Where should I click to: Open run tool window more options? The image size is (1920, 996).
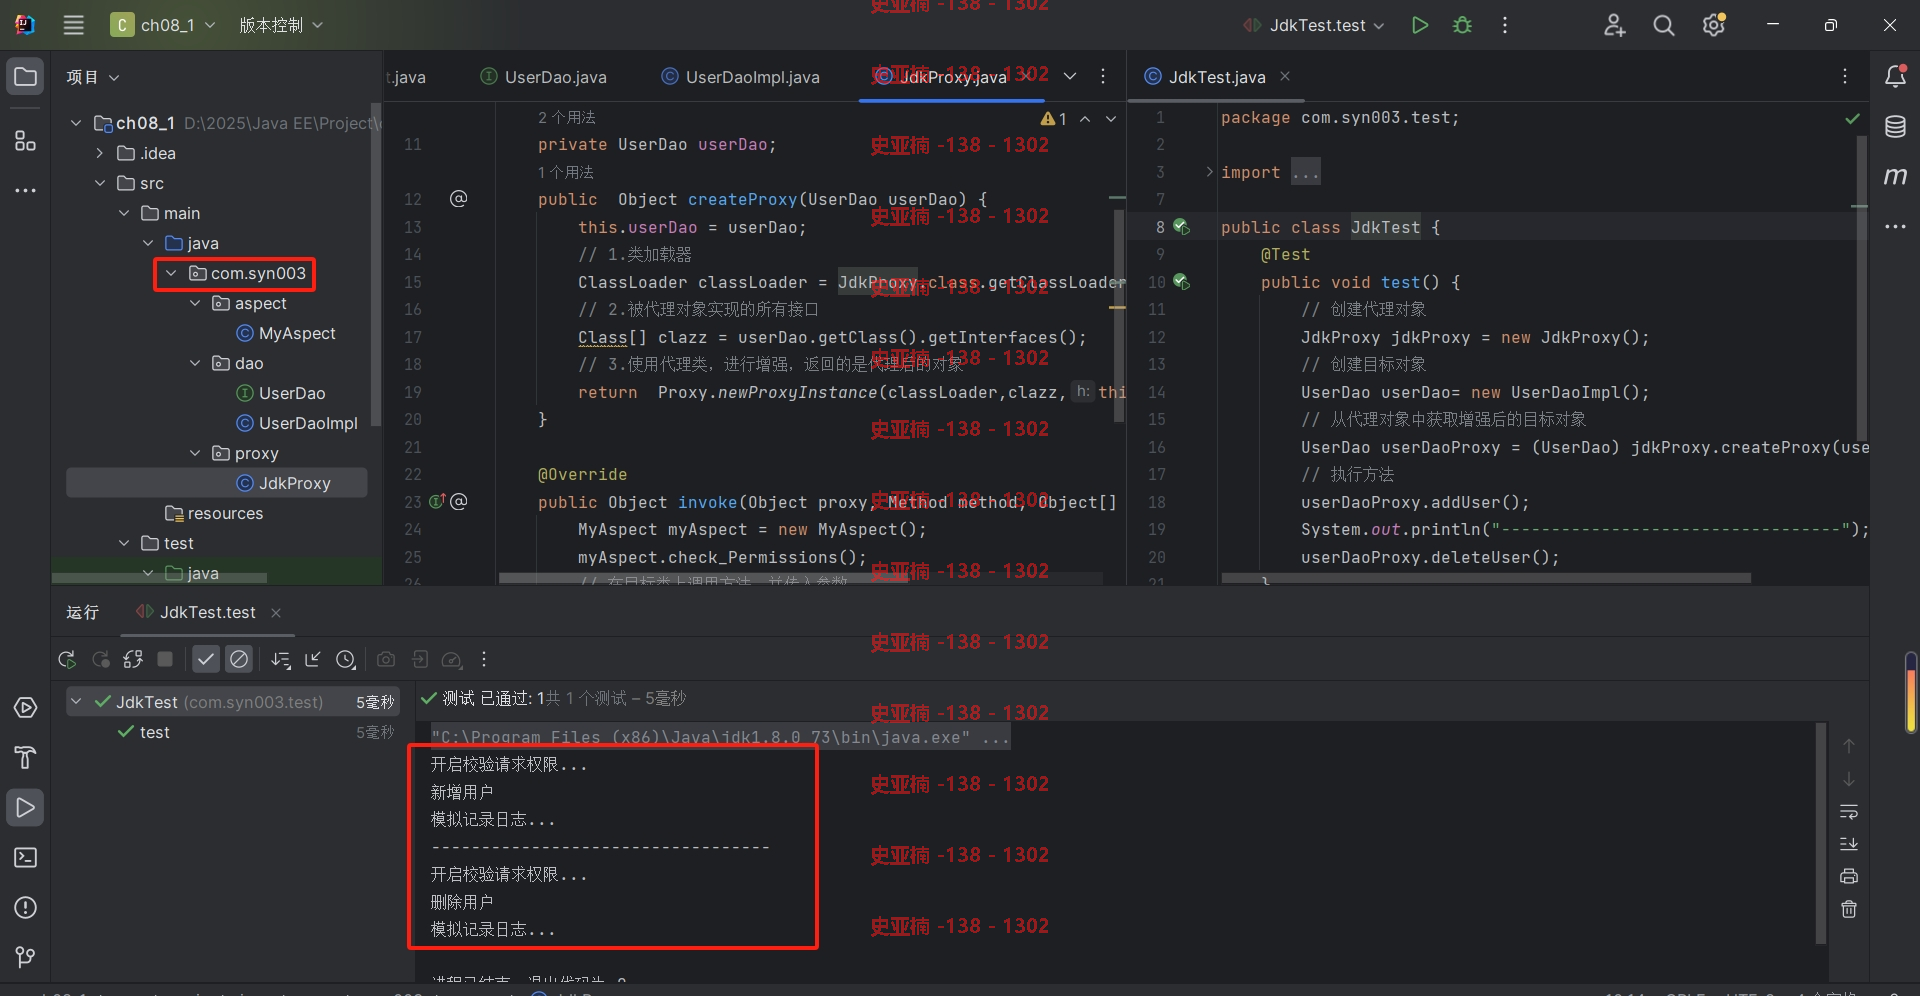484,659
